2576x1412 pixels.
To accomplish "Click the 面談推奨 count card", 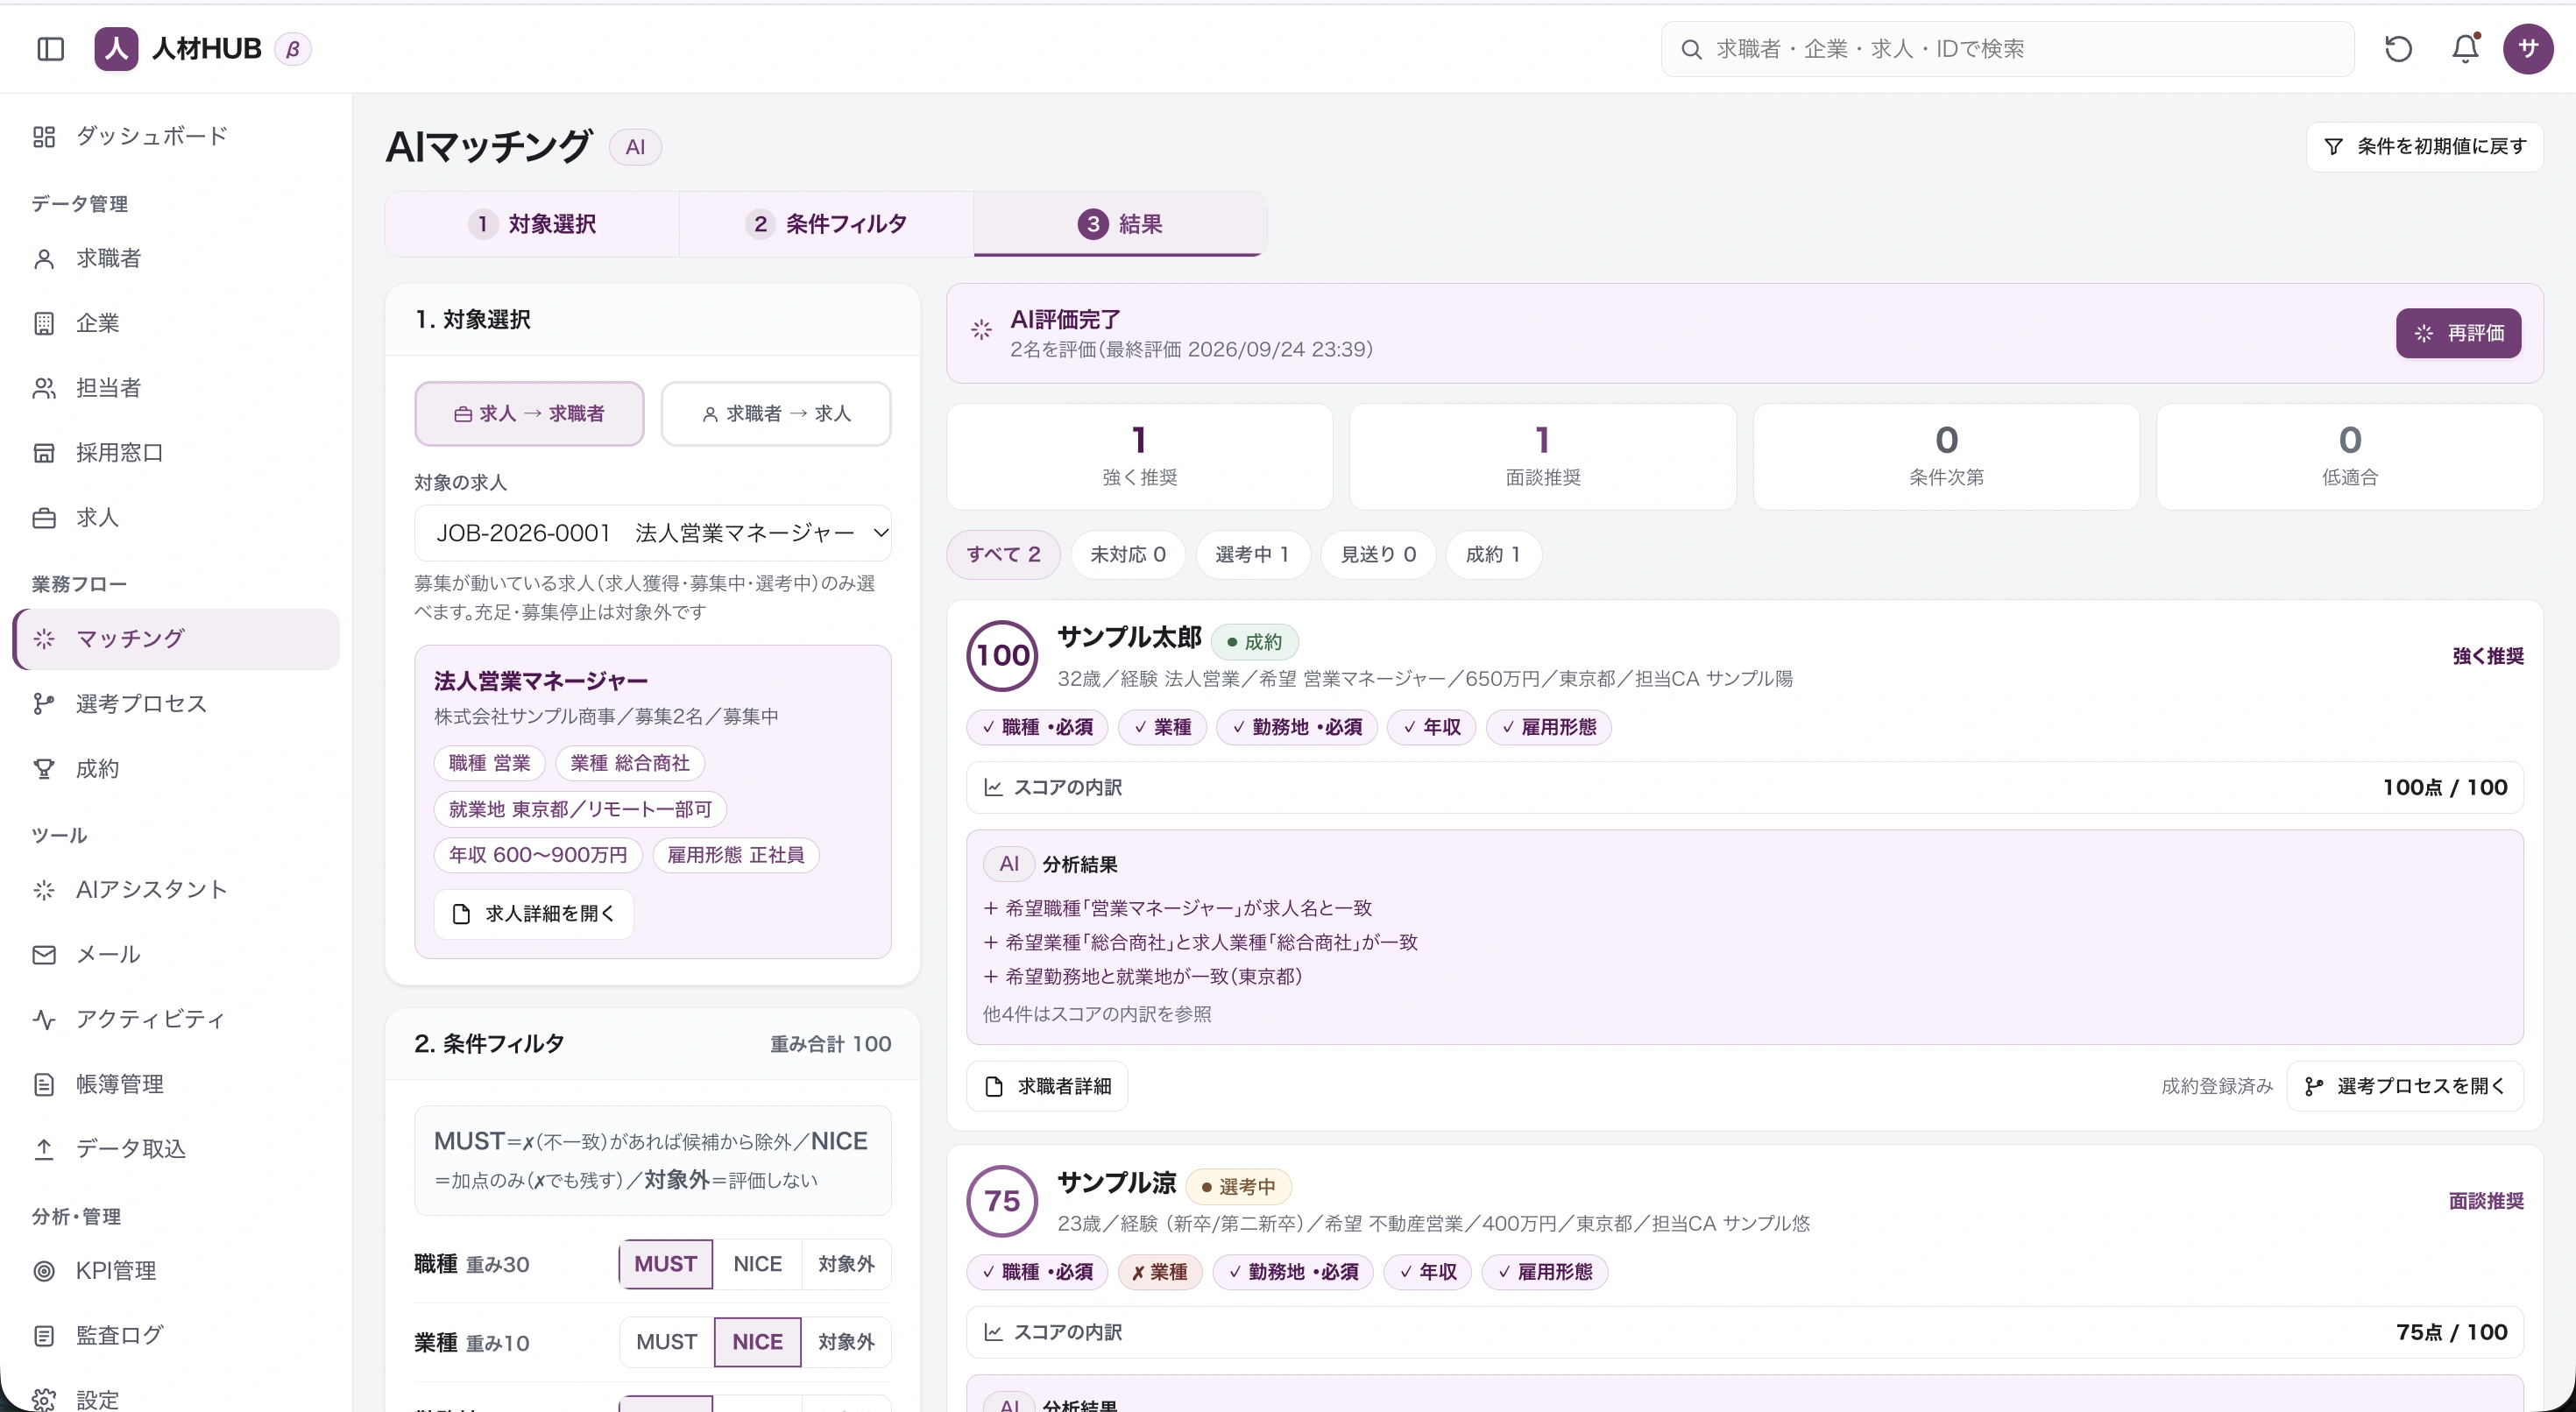I will click(x=1543, y=457).
